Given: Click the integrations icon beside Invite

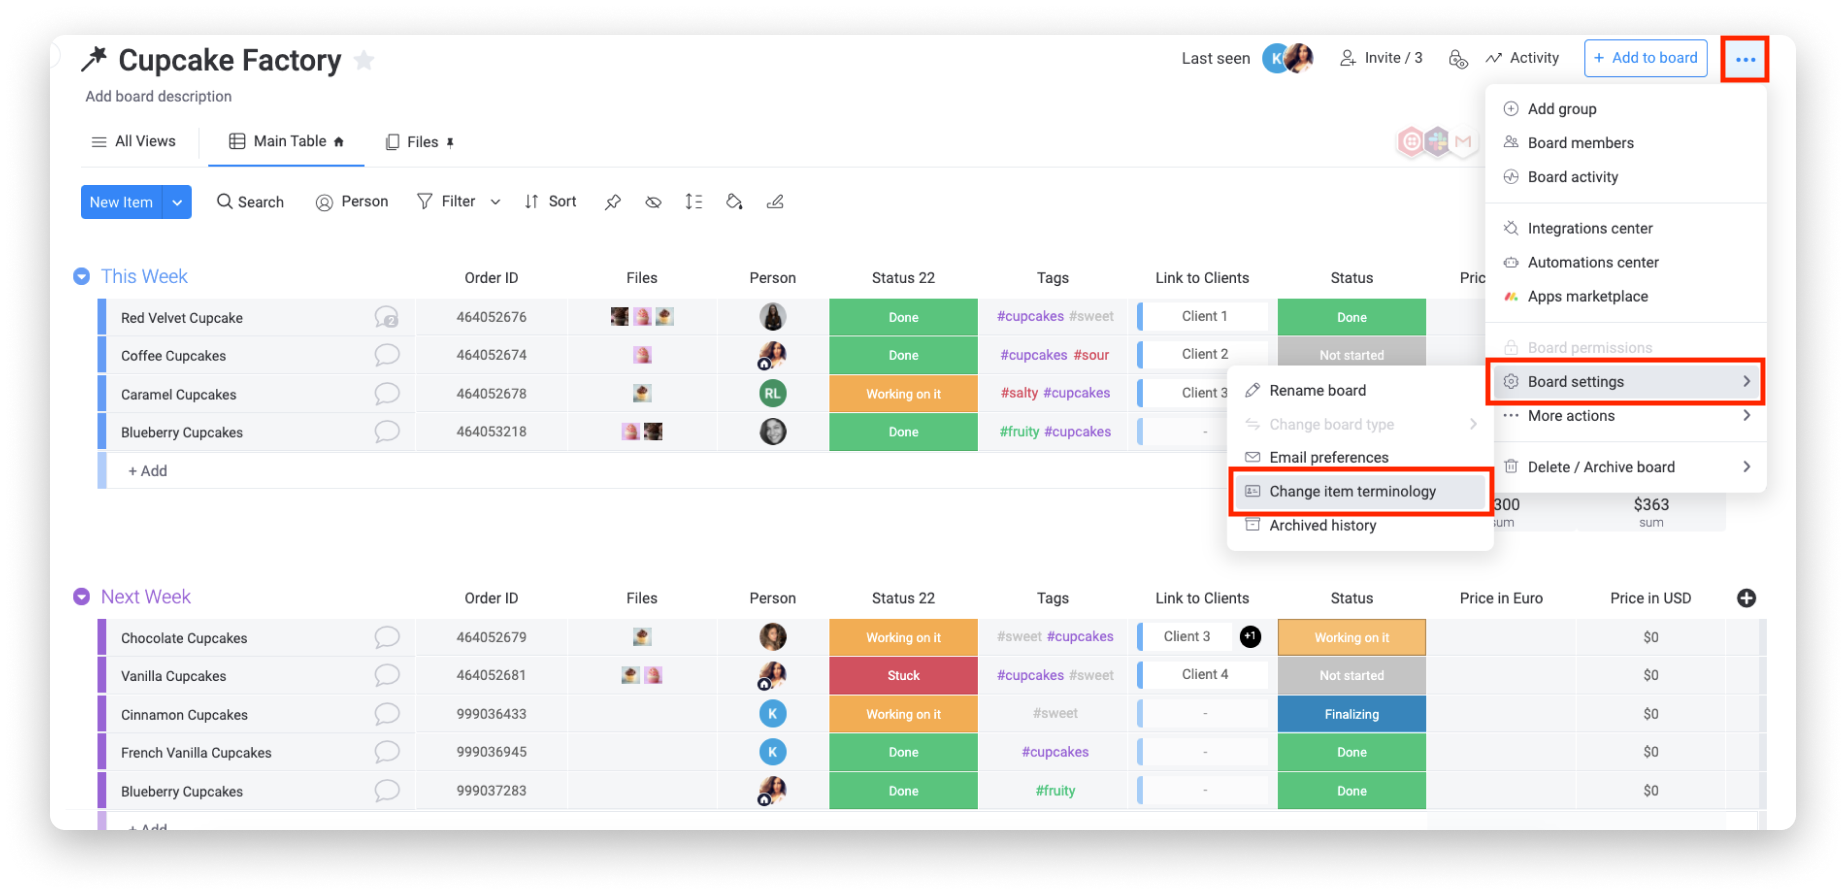Looking at the screenshot, I should pyautogui.click(x=1458, y=59).
